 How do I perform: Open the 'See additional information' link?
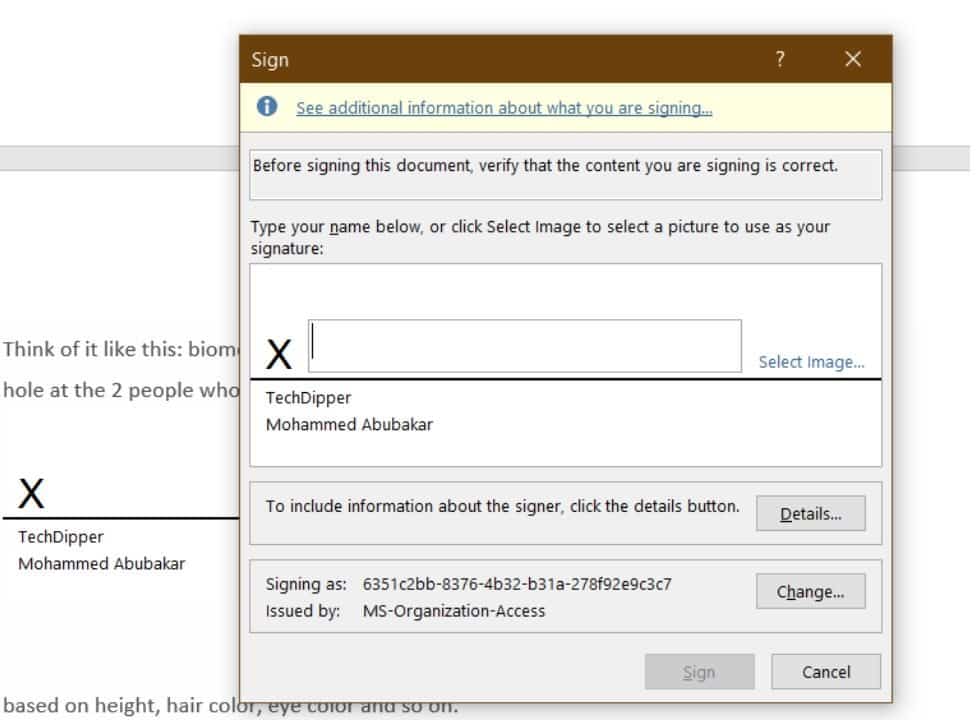(504, 108)
